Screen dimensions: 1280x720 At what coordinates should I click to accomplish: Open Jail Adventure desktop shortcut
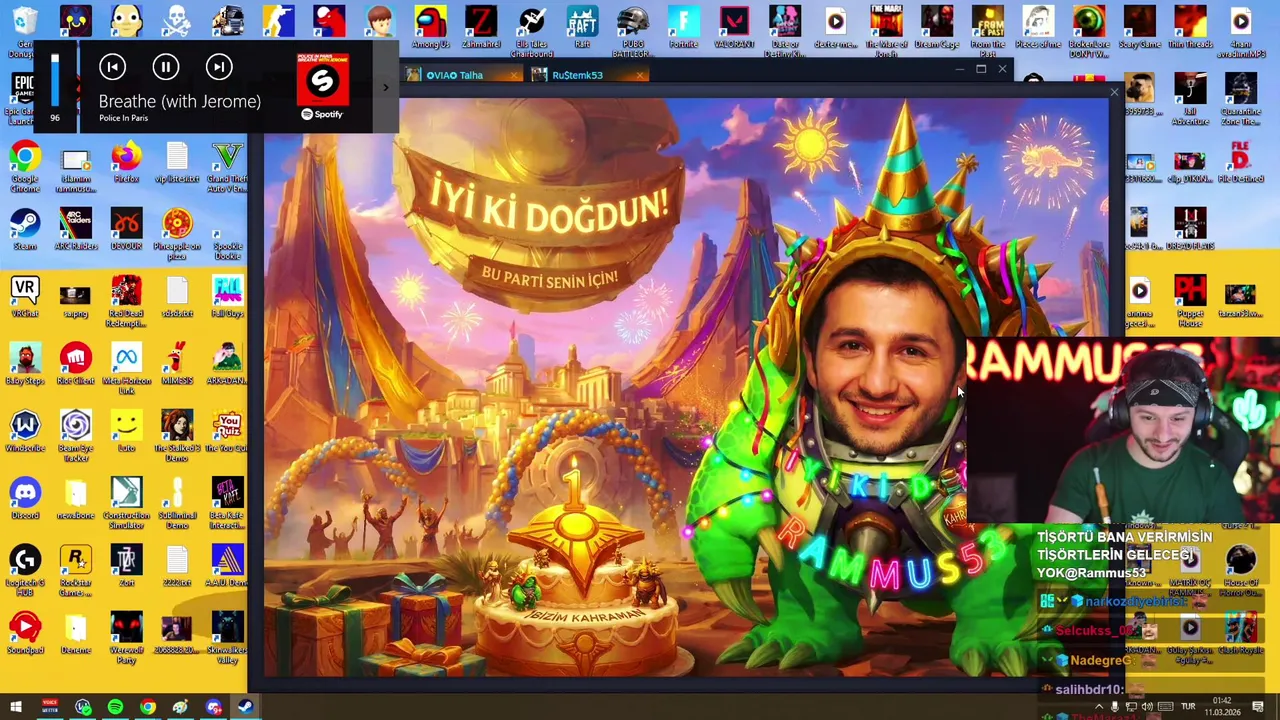[x=1190, y=101]
